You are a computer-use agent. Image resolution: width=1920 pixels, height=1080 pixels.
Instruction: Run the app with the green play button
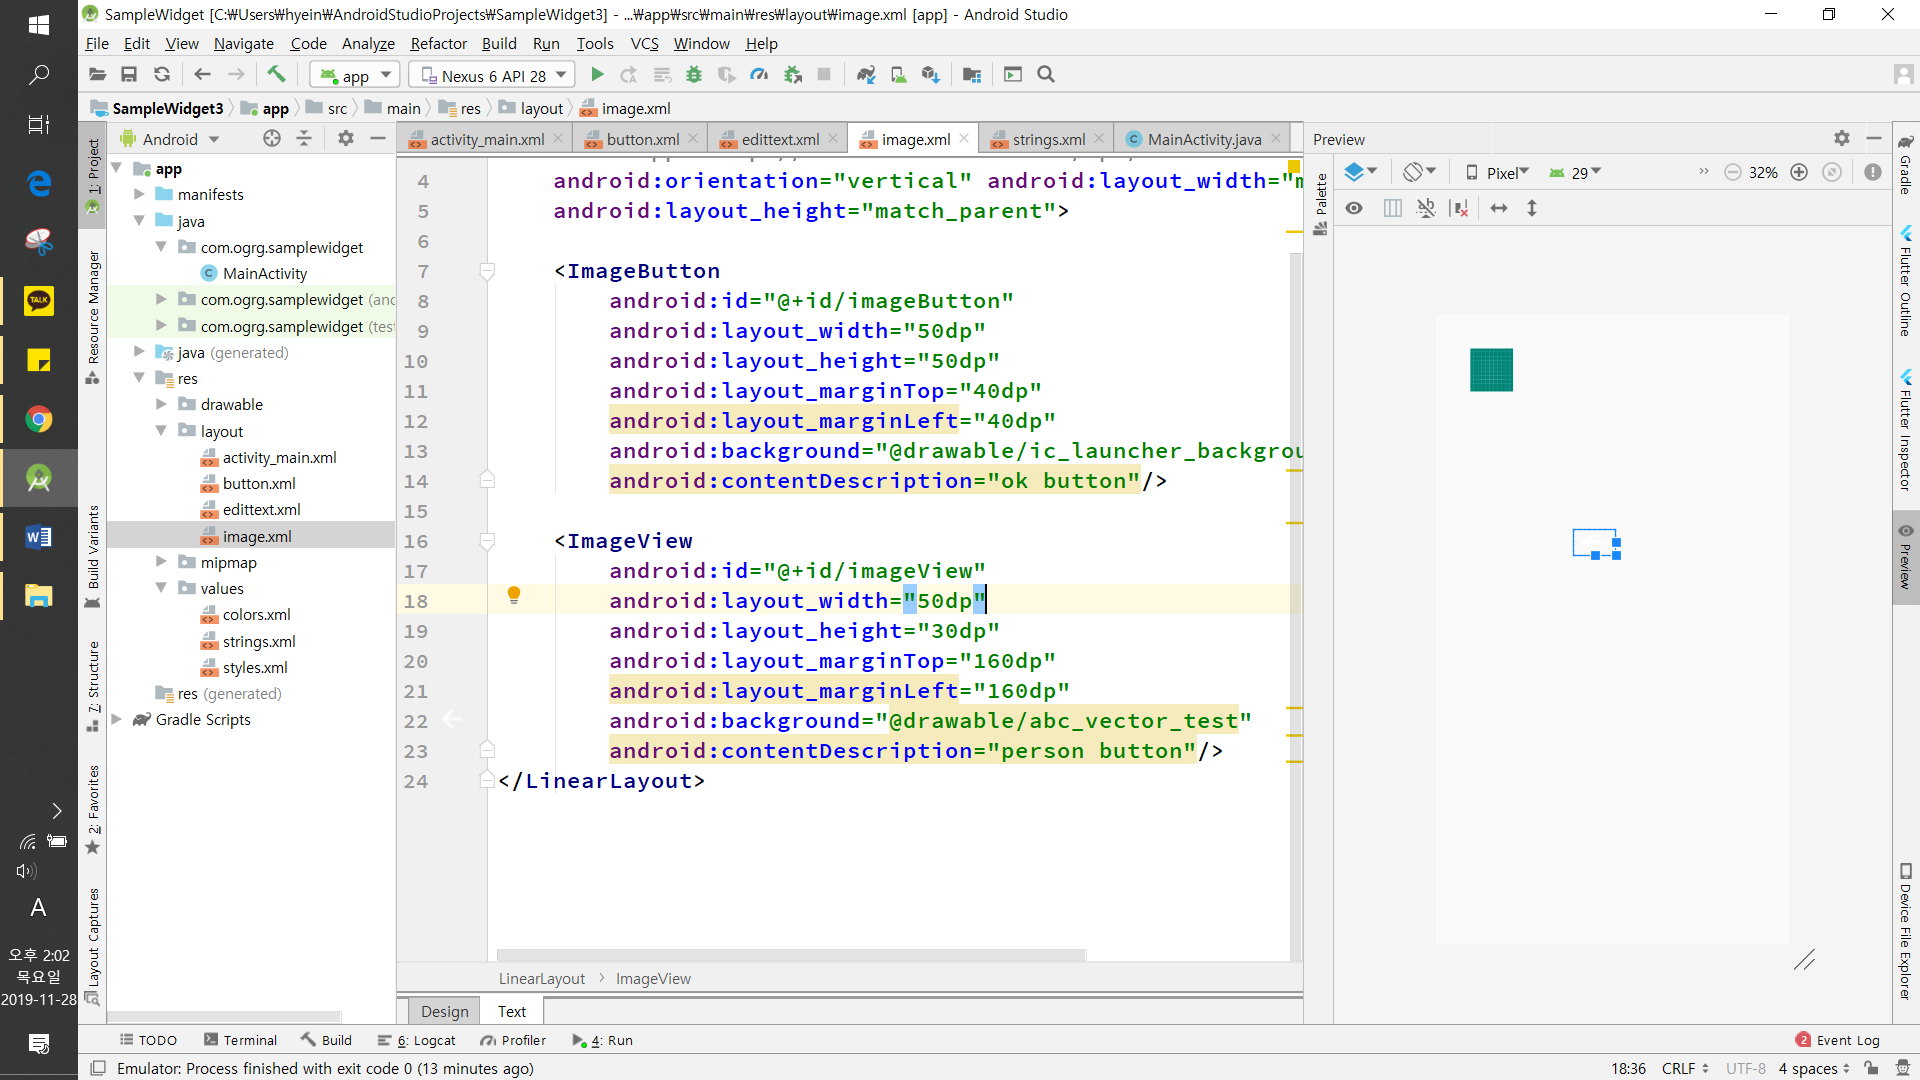pos(597,75)
